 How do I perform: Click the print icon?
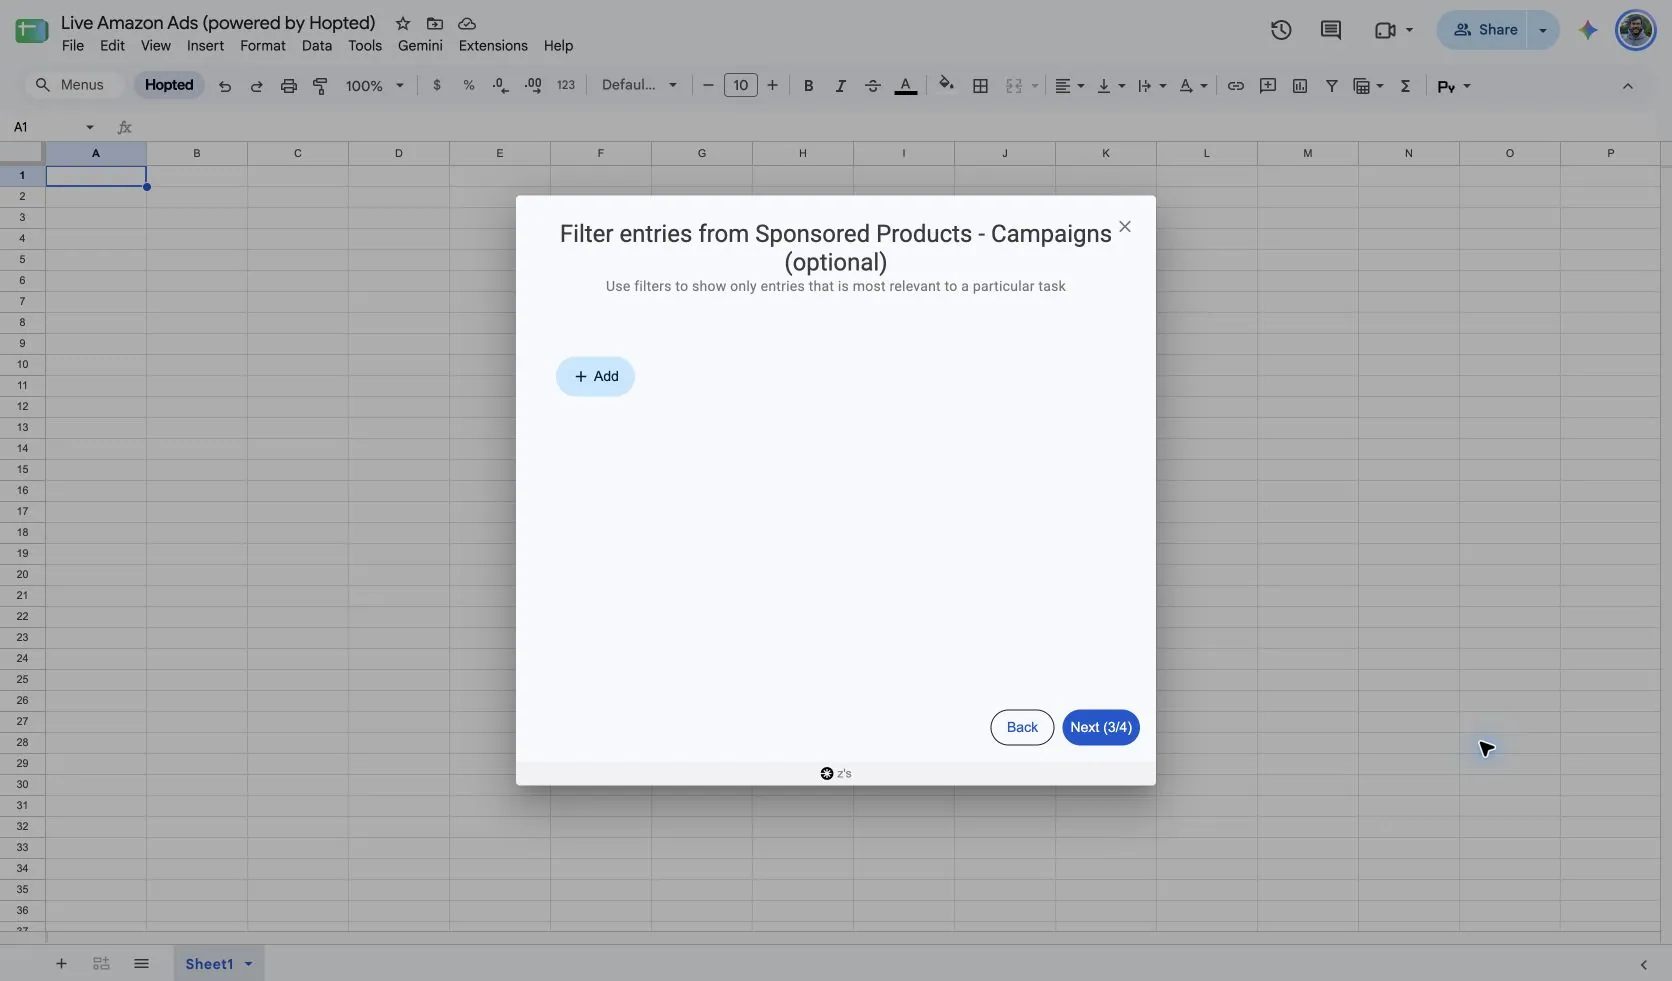(x=289, y=86)
